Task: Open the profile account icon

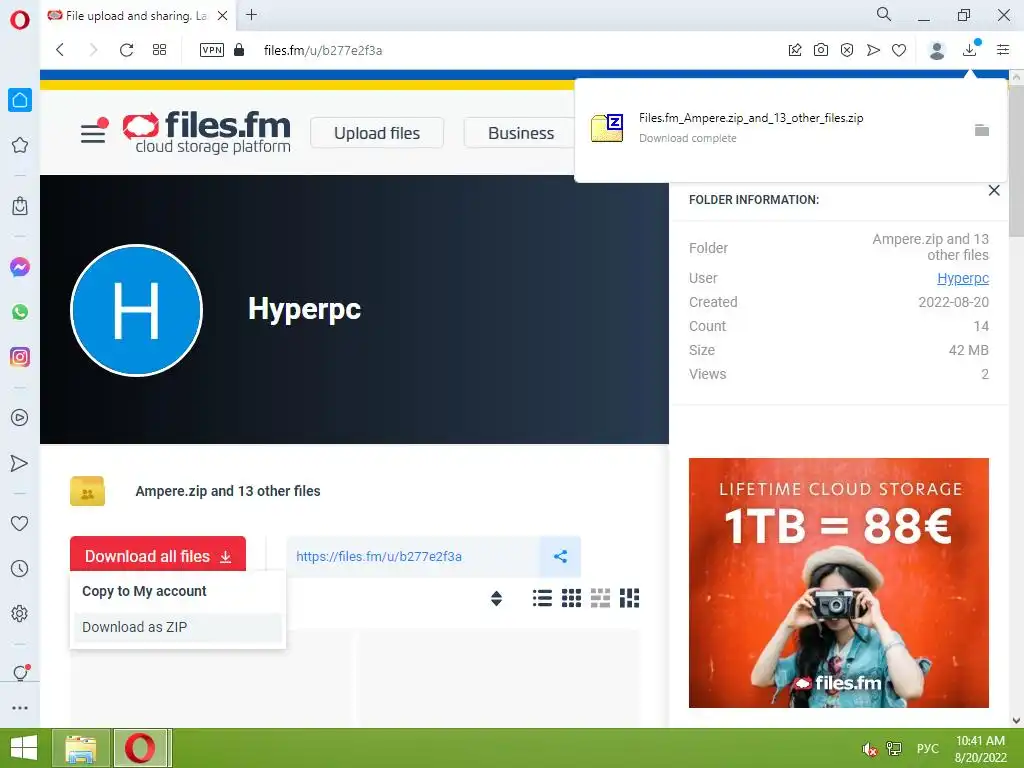Action: [937, 50]
